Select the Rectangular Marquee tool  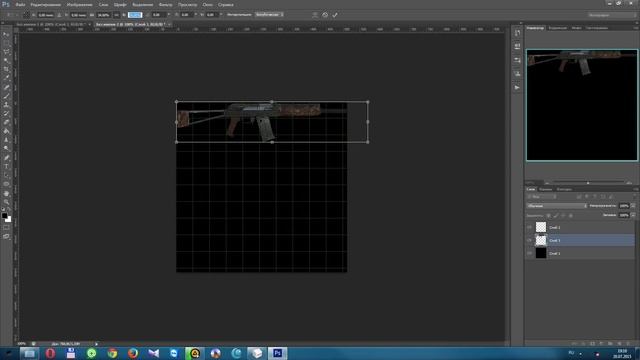click(6, 43)
